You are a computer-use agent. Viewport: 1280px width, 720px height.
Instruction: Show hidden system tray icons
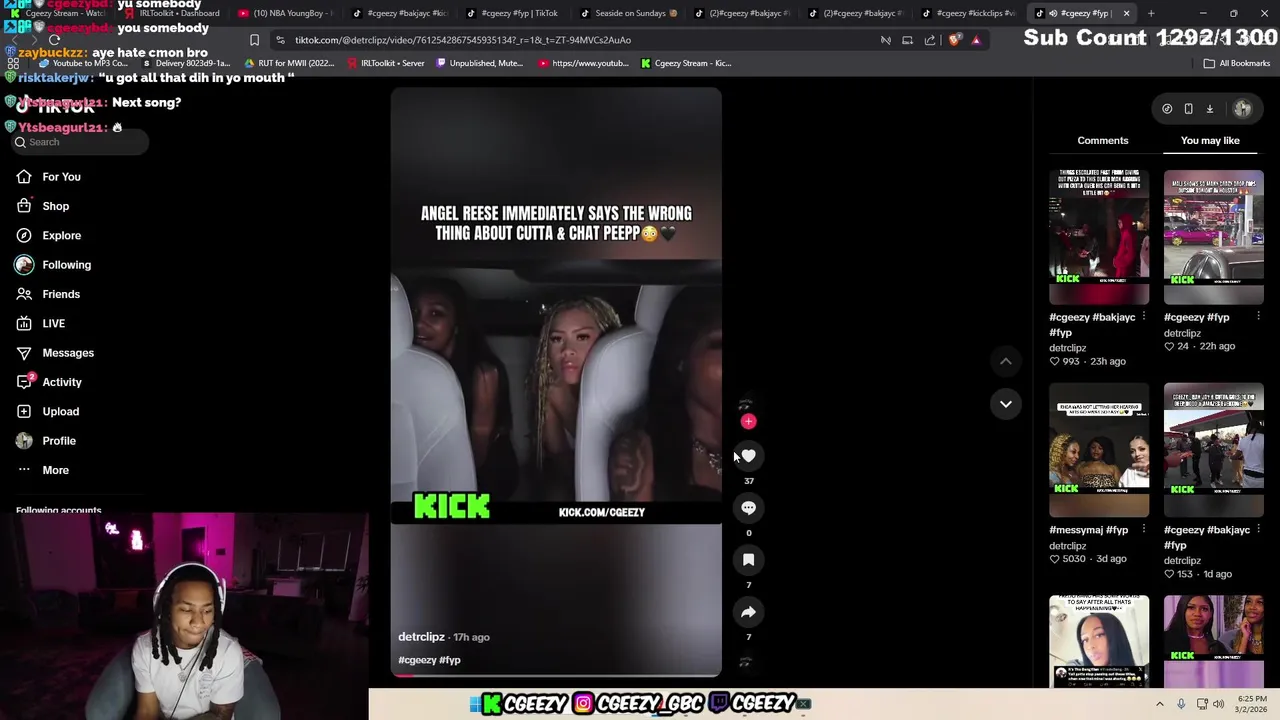[x=1160, y=704]
